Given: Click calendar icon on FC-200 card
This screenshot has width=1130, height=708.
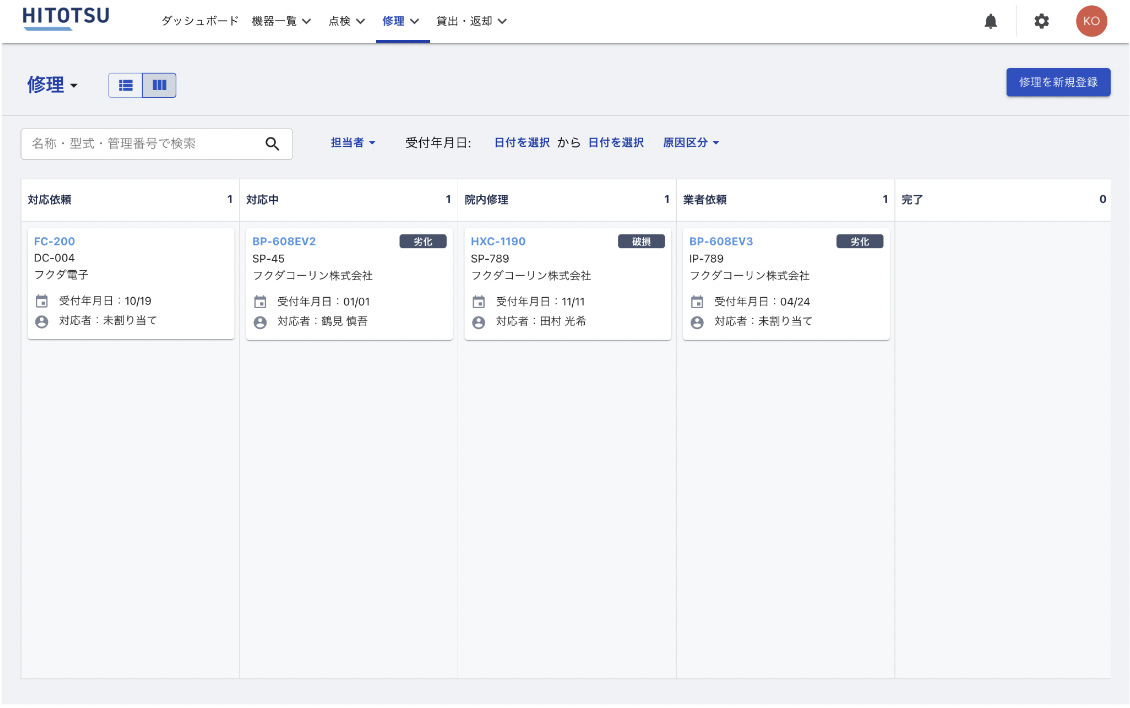Looking at the screenshot, I should tap(42, 301).
